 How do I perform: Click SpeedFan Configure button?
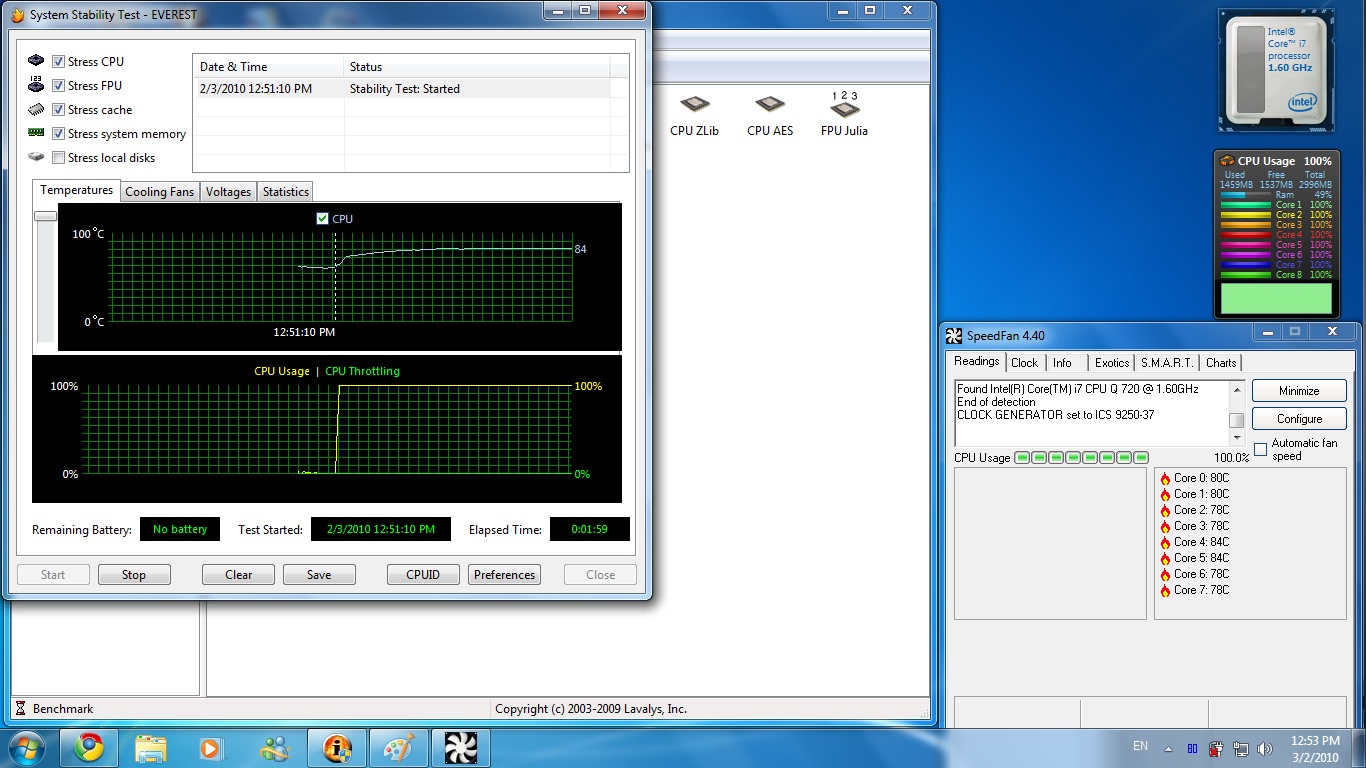click(x=1299, y=418)
